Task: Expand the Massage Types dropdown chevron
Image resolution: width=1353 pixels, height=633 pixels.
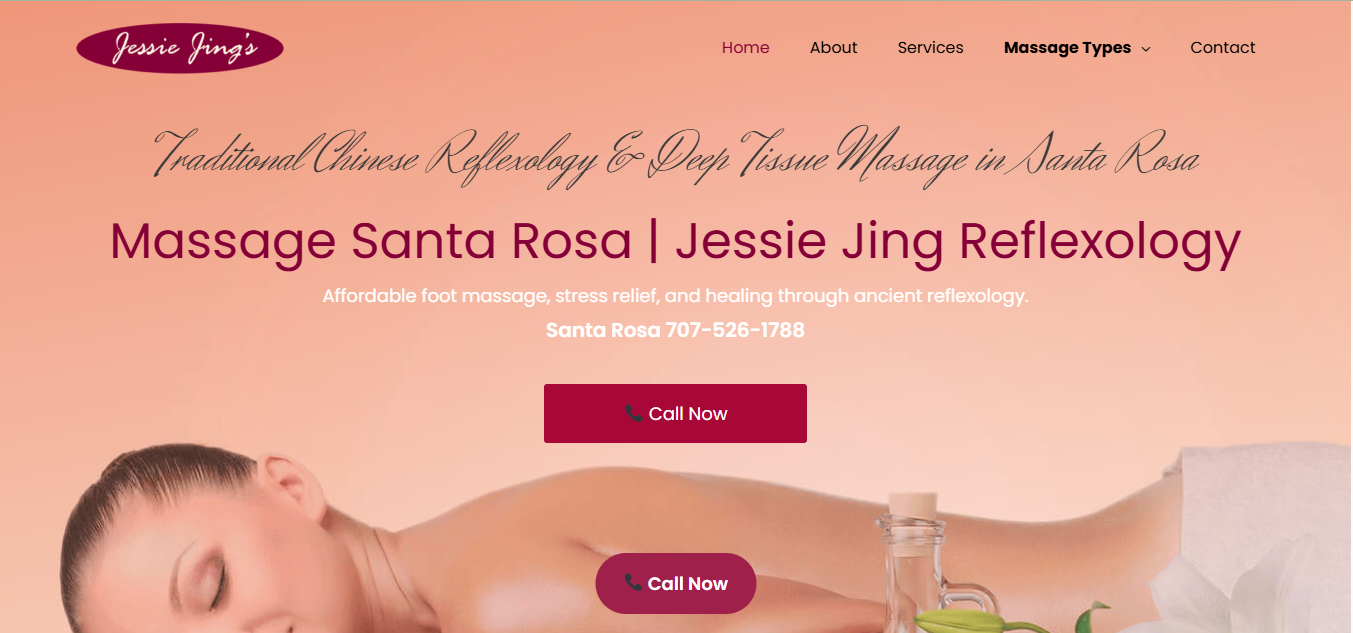Action: 1146,49
